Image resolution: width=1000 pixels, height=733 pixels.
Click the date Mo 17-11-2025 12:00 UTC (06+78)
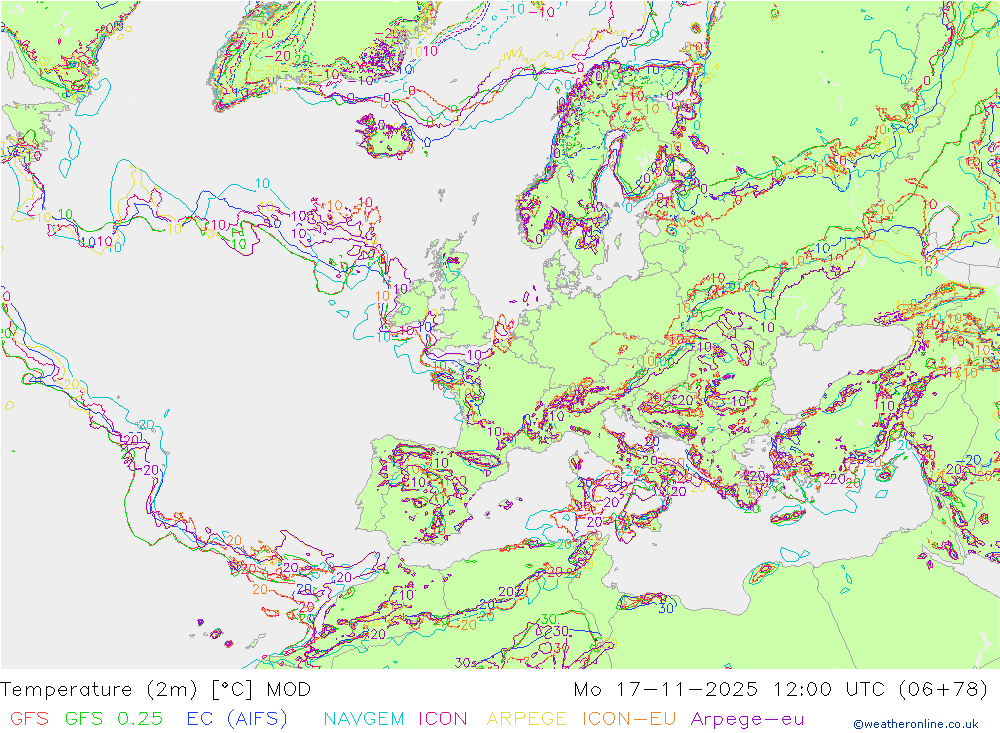click(x=781, y=690)
